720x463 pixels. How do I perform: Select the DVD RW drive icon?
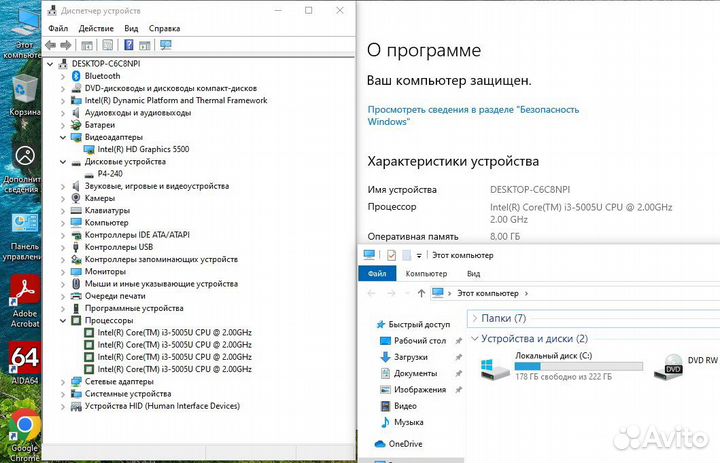click(x=669, y=367)
